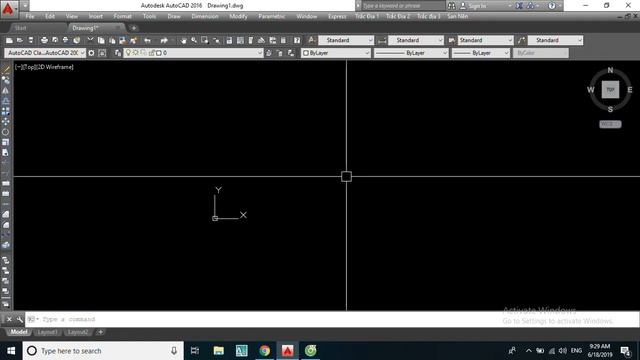The image size is (640, 360).
Task: Switch to the Start tab
Action: pos(20,28)
